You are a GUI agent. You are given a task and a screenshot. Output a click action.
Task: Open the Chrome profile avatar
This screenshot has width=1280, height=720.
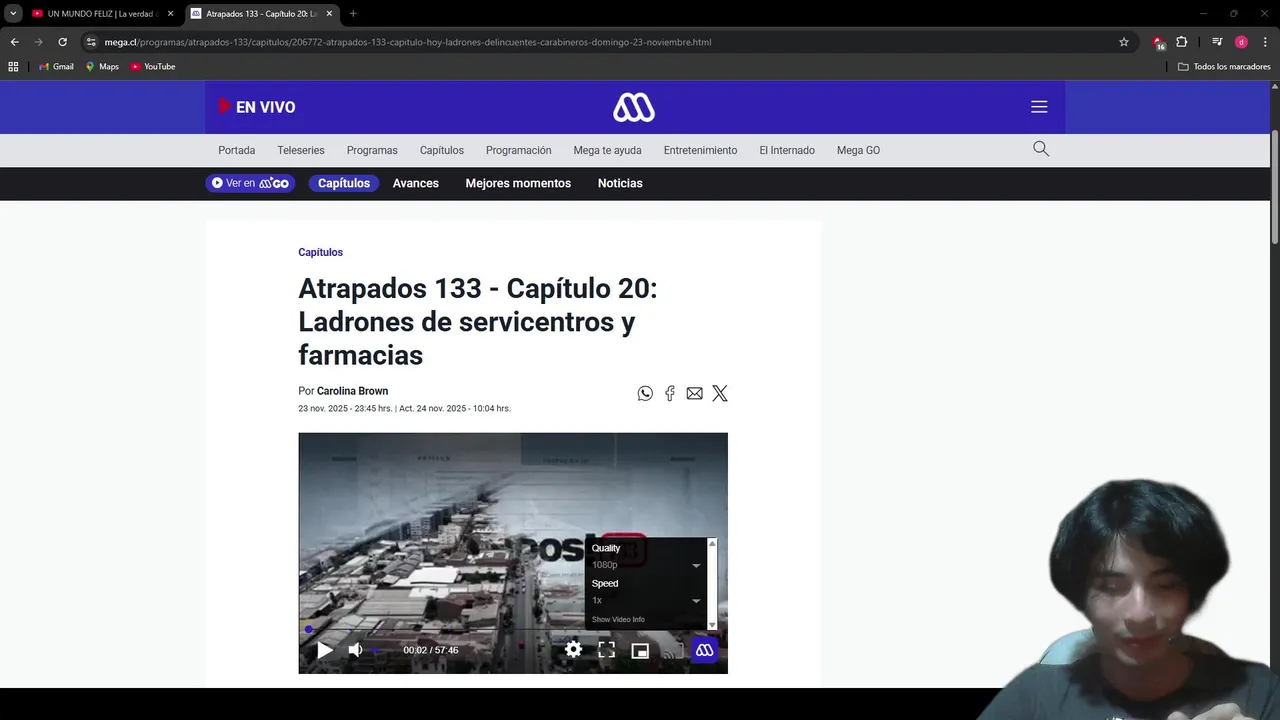click(1241, 42)
